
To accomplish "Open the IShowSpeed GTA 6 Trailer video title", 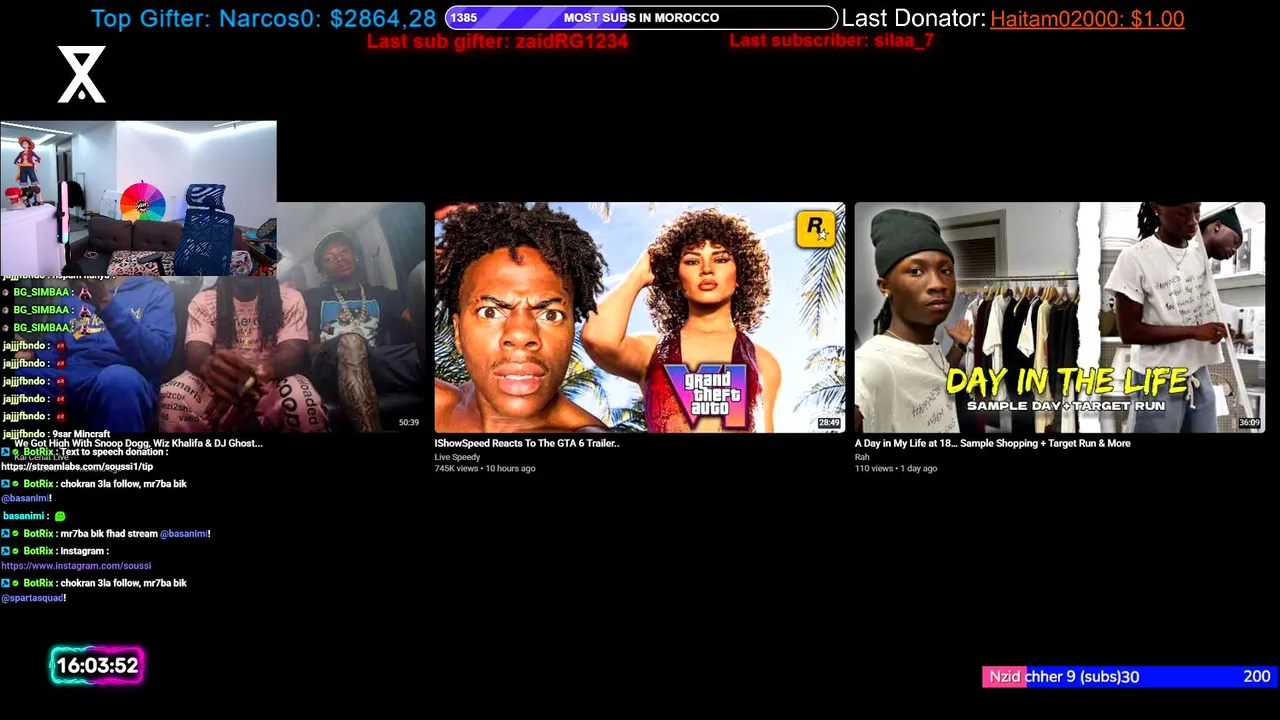I will [527, 443].
